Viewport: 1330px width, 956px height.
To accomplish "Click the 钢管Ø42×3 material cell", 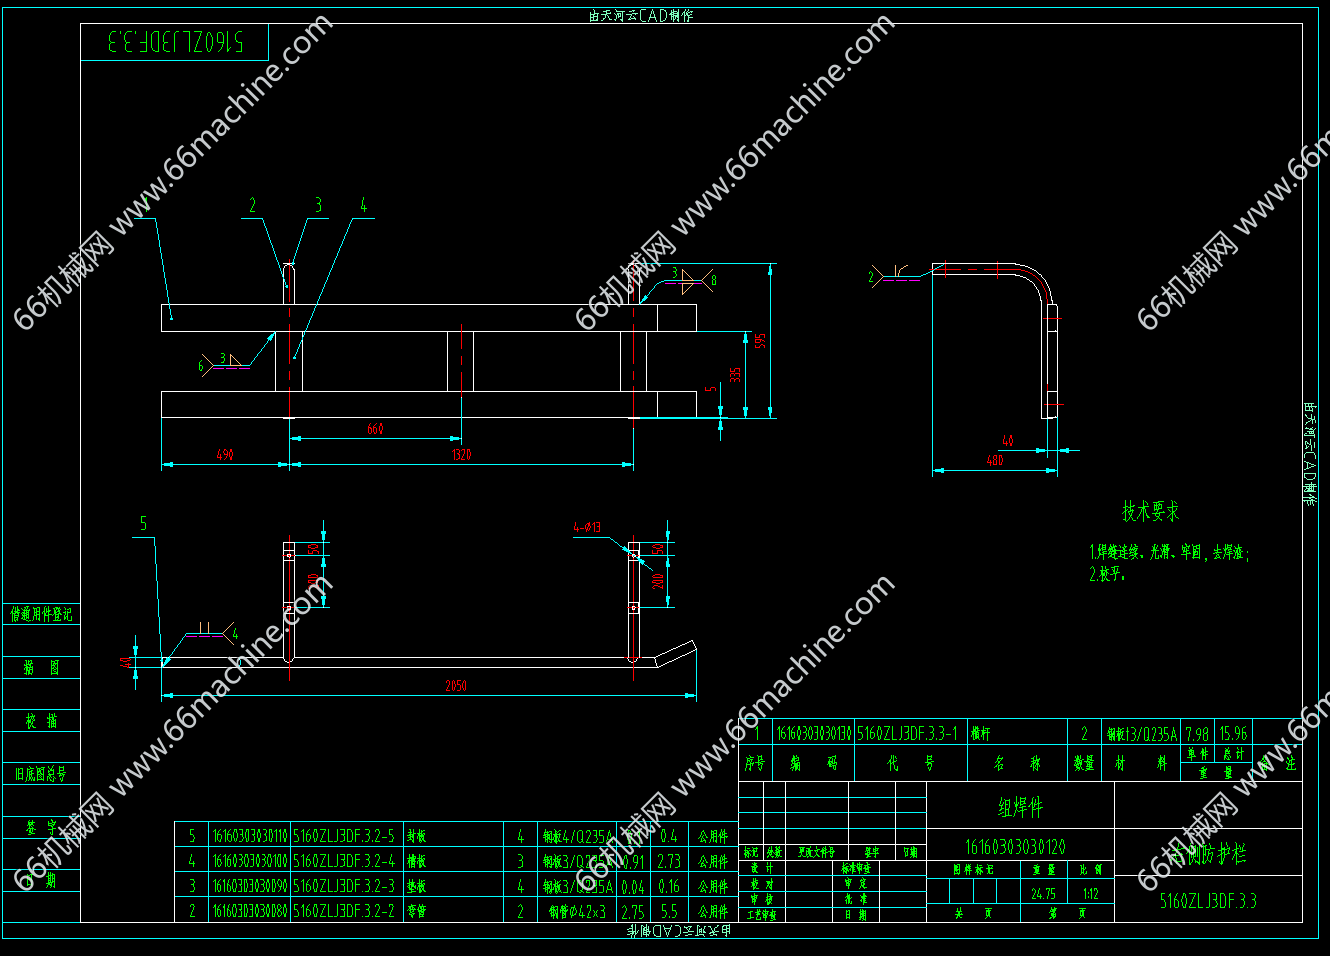I will (577, 912).
